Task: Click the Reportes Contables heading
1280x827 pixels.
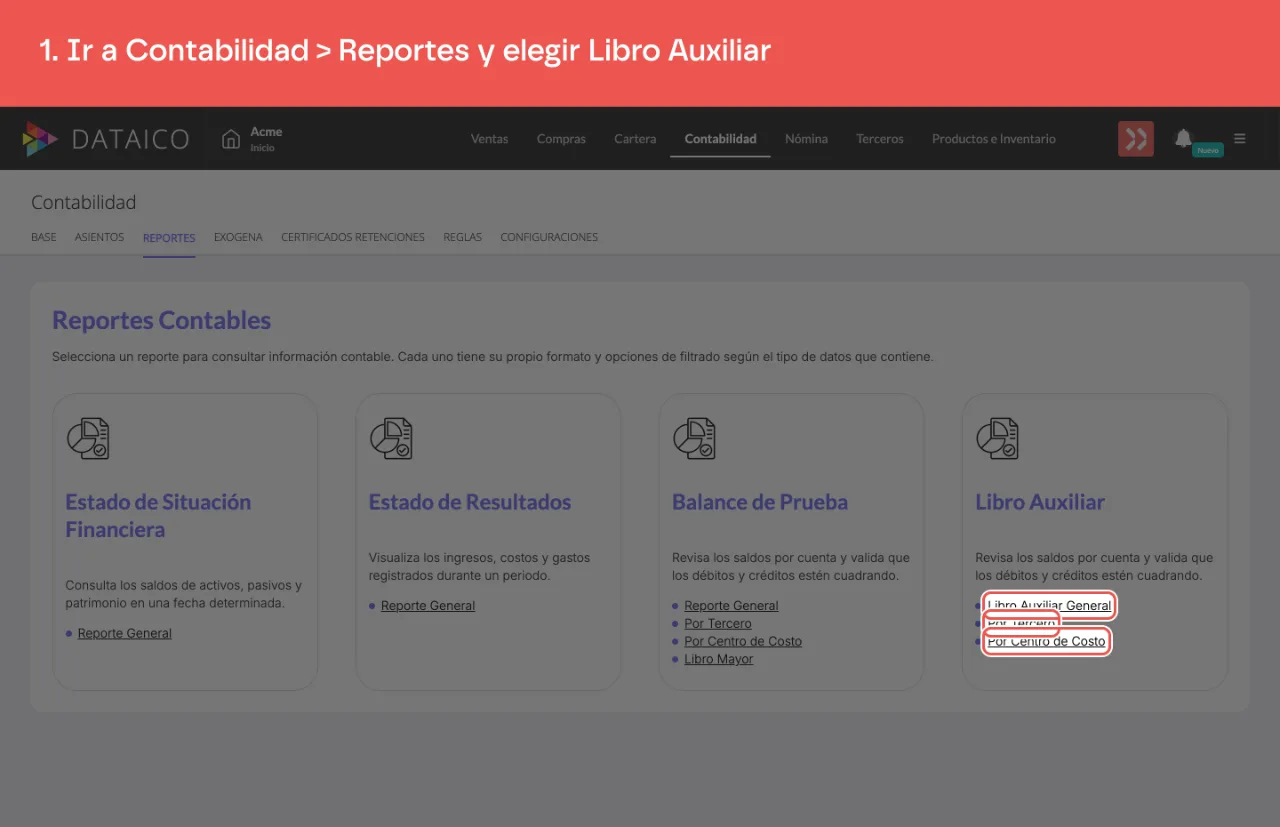Action: click(162, 320)
